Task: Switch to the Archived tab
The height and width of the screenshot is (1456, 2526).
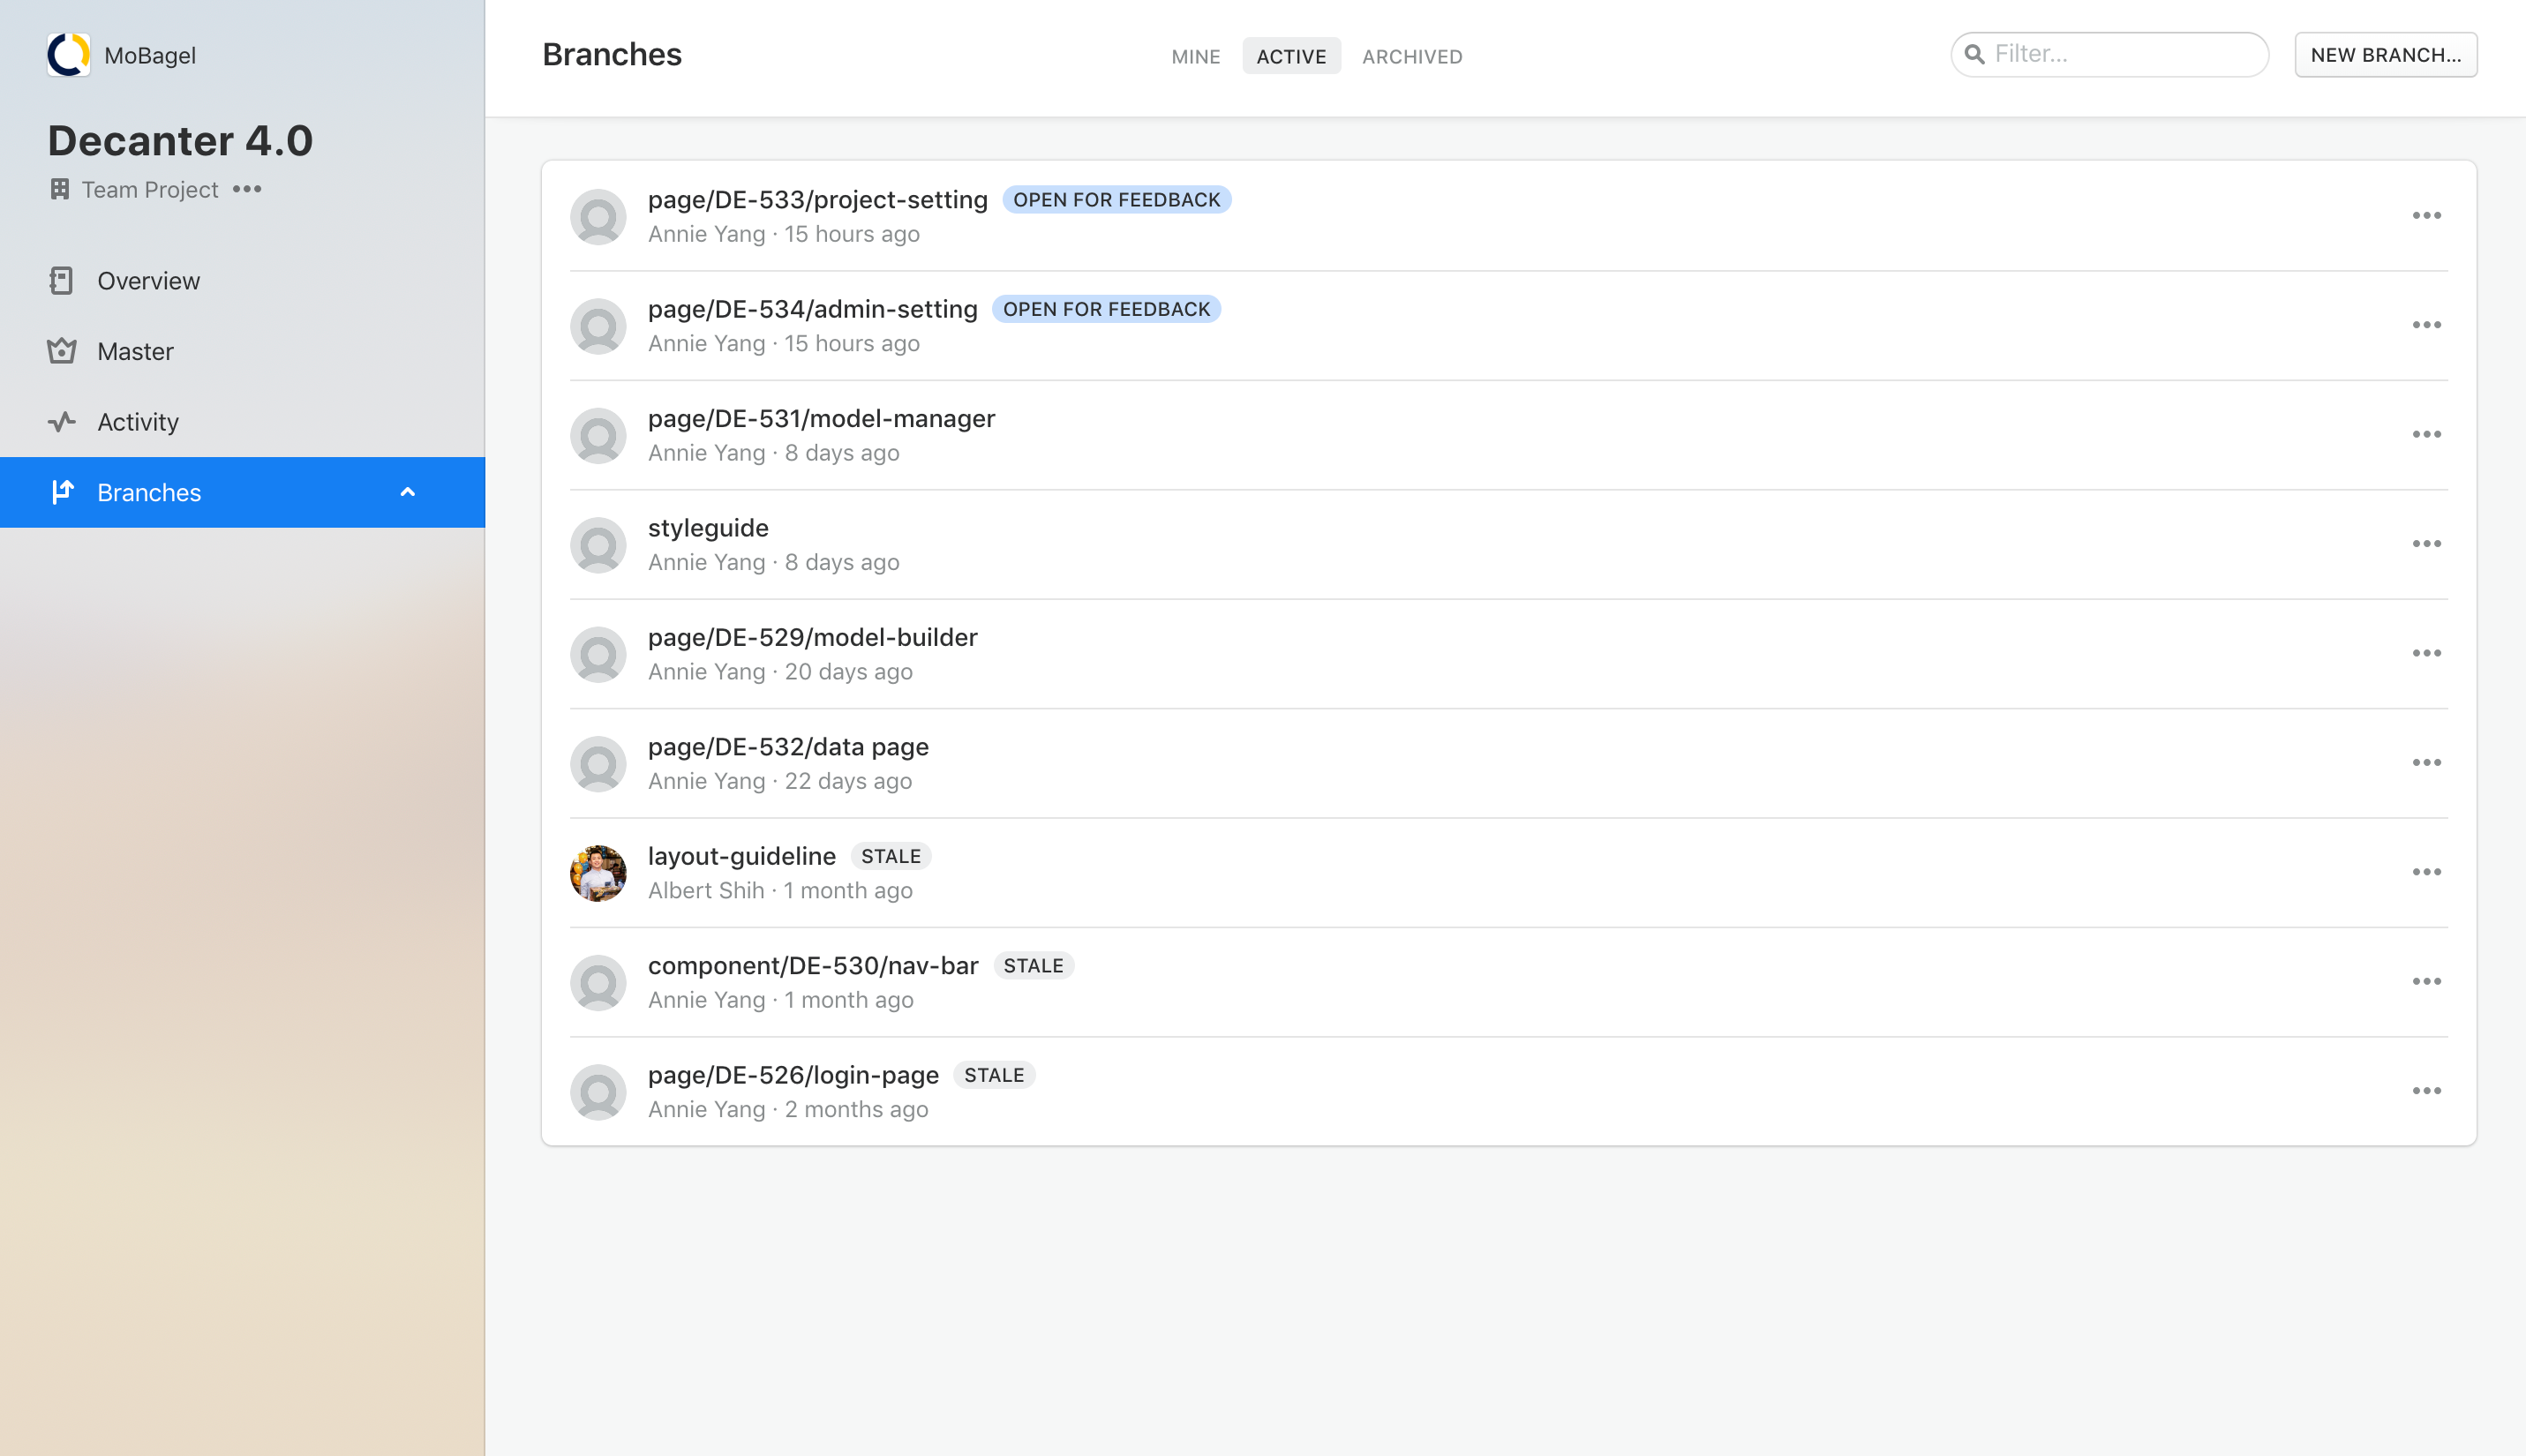Action: [x=1411, y=57]
